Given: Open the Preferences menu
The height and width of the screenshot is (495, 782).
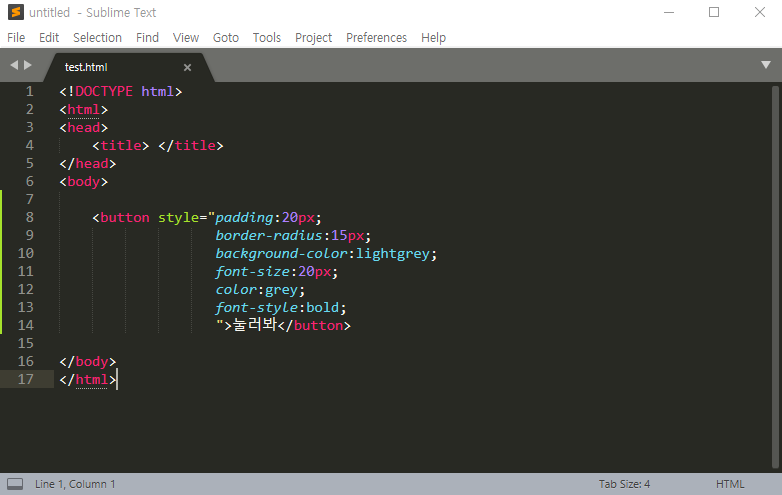Looking at the screenshot, I should click(376, 38).
